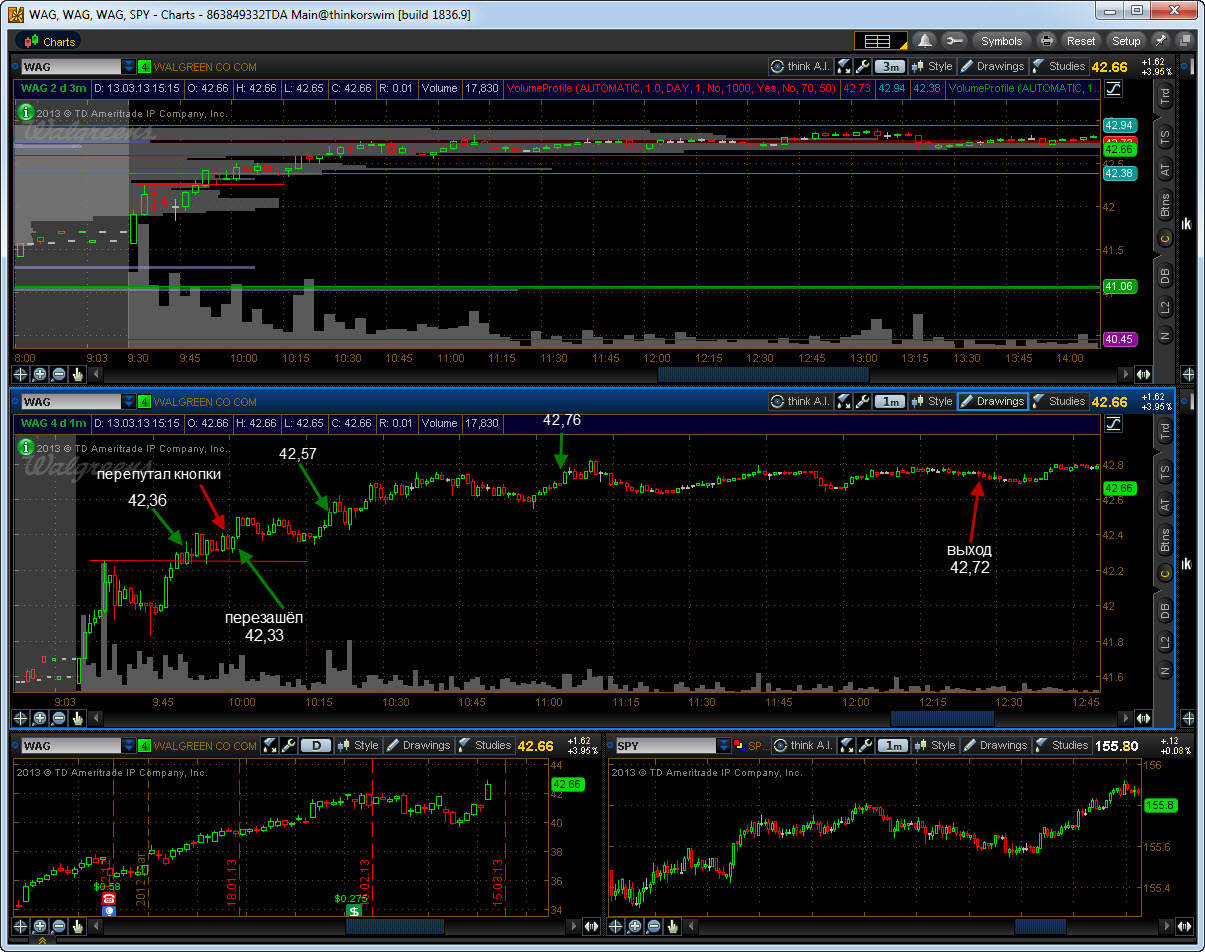Zoom out on the SPY chart
Viewport: 1205px width, 952px height.
[x=655, y=926]
